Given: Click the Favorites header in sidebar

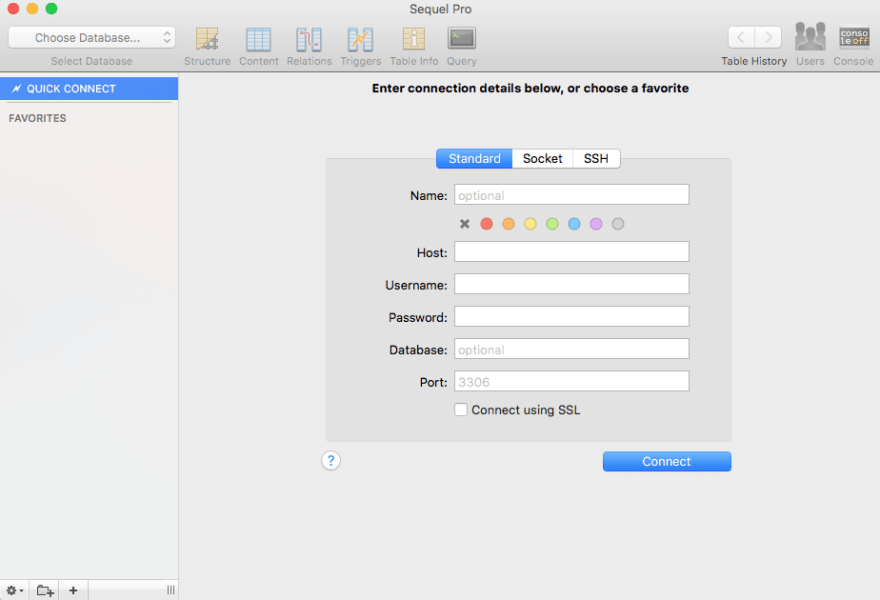Looking at the screenshot, I should 38,118.
